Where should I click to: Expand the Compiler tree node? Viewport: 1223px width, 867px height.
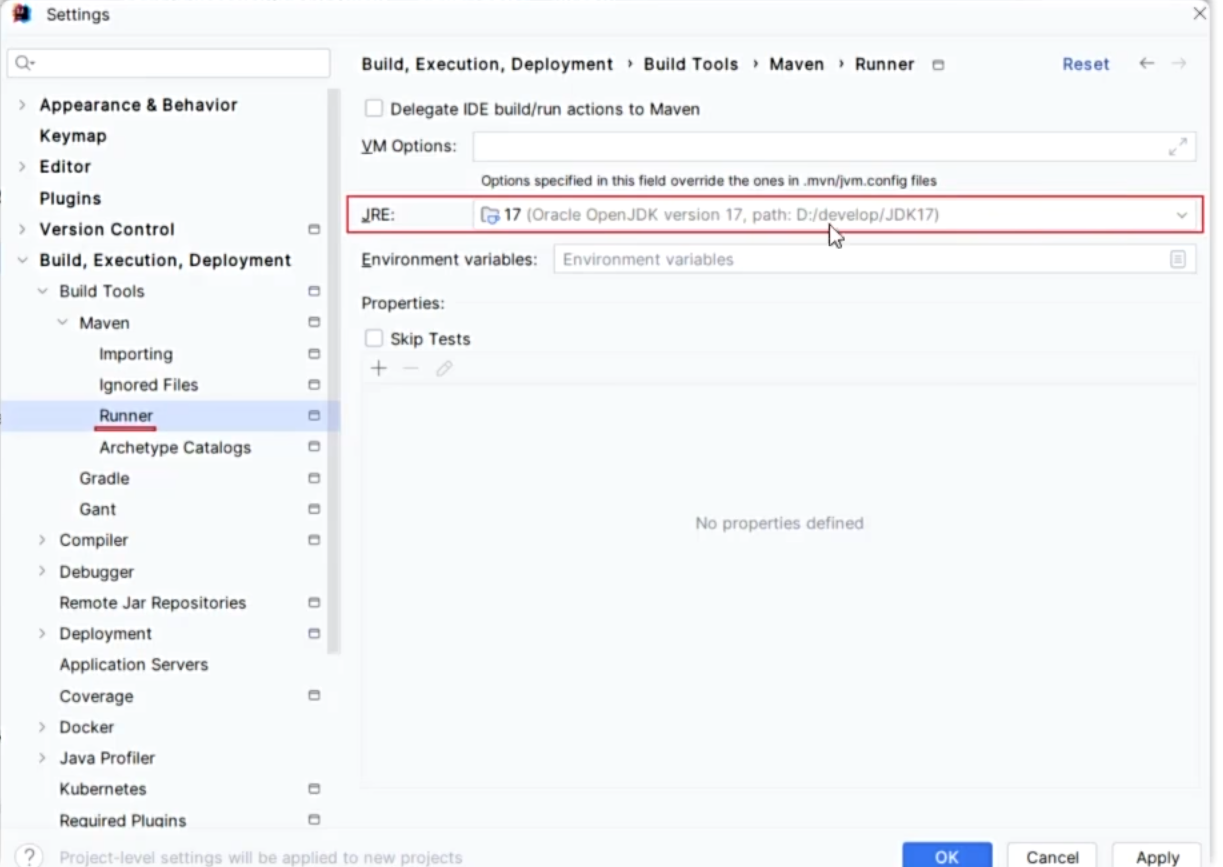point(42,541)
